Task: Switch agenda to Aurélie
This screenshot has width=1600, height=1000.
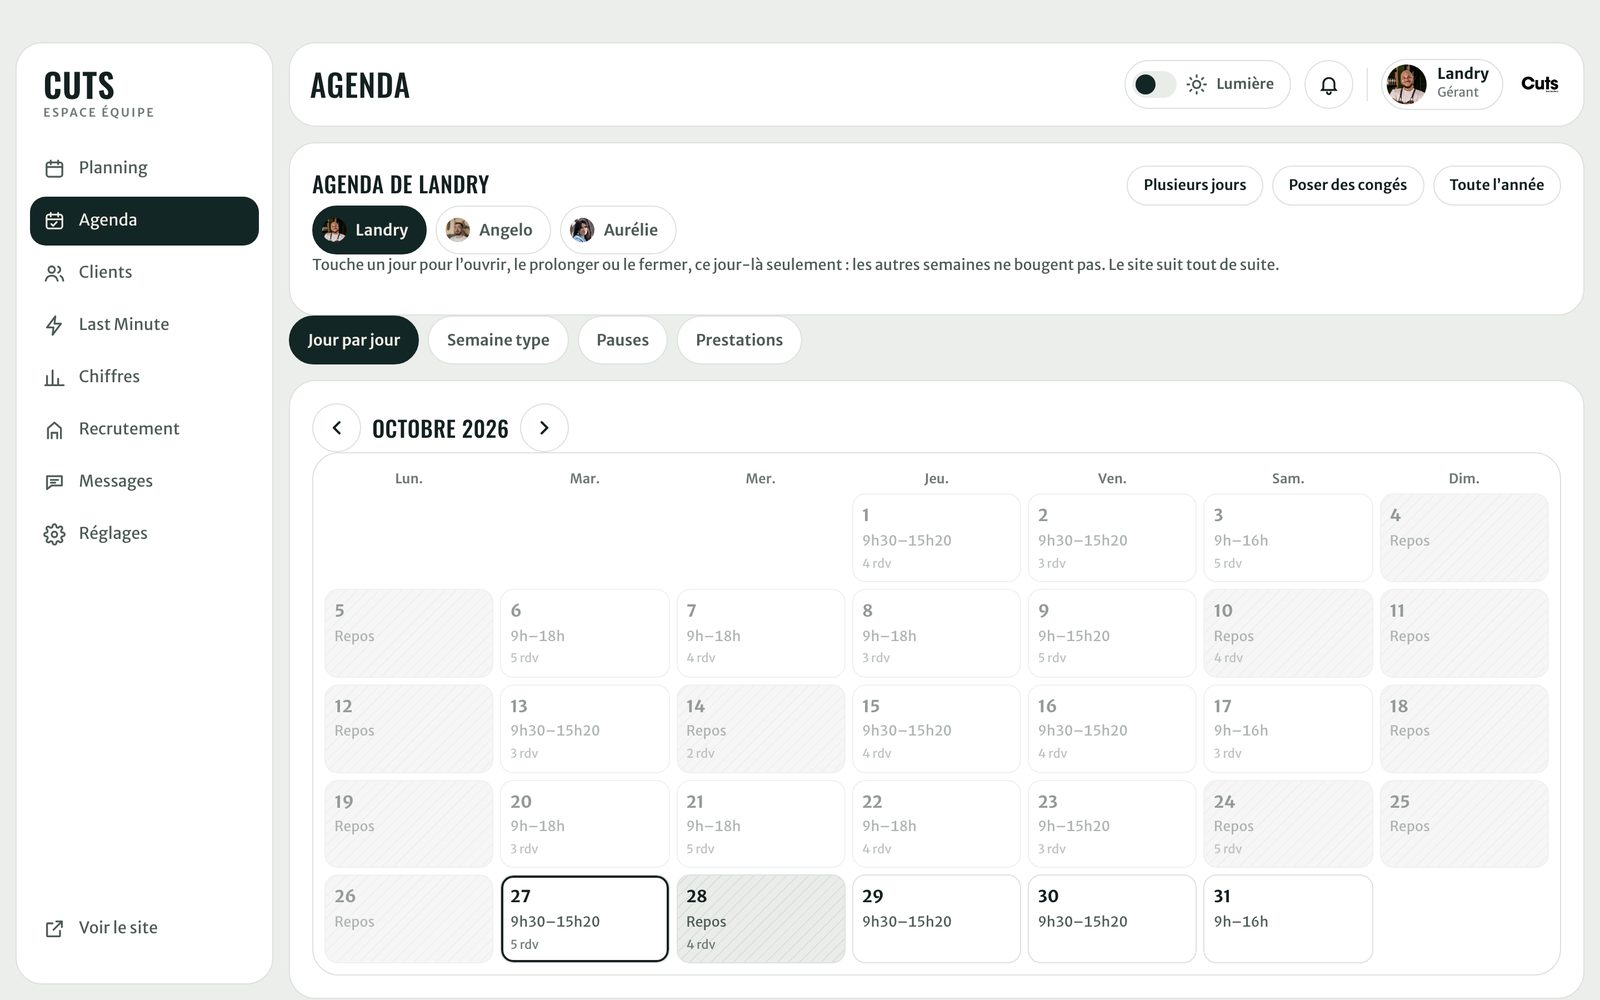Action: point(618,230)
